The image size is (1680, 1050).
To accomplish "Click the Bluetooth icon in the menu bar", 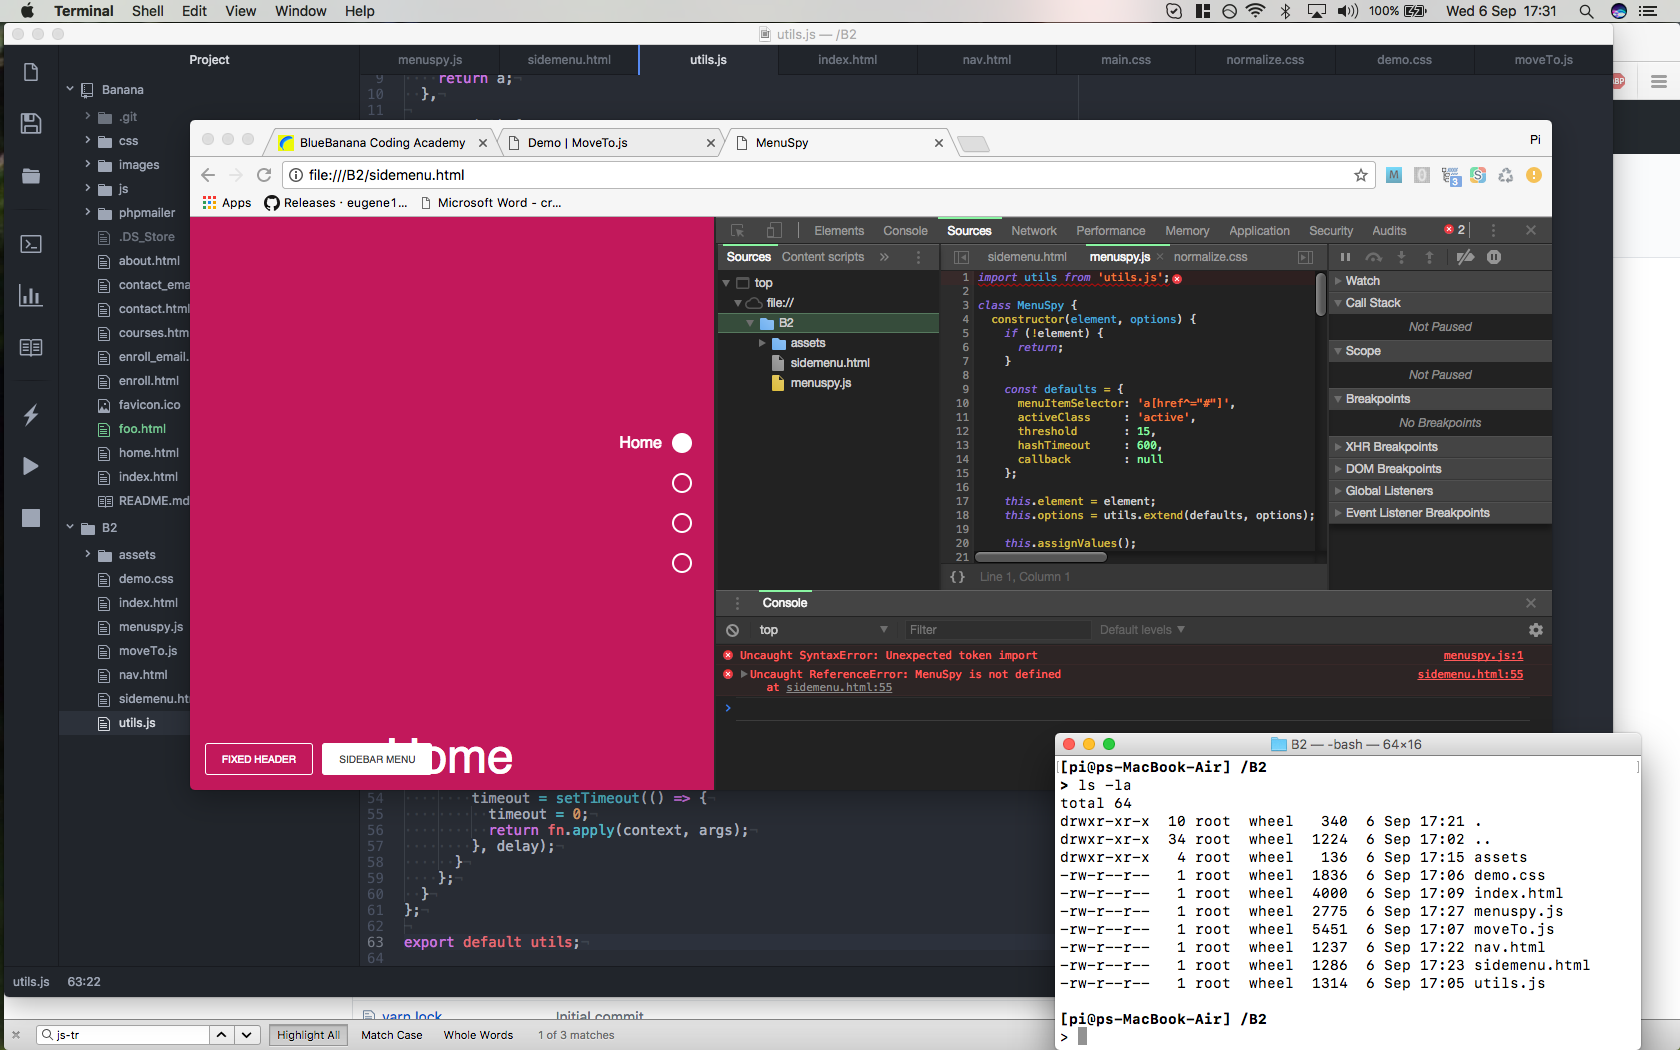I will (1286, 11).
